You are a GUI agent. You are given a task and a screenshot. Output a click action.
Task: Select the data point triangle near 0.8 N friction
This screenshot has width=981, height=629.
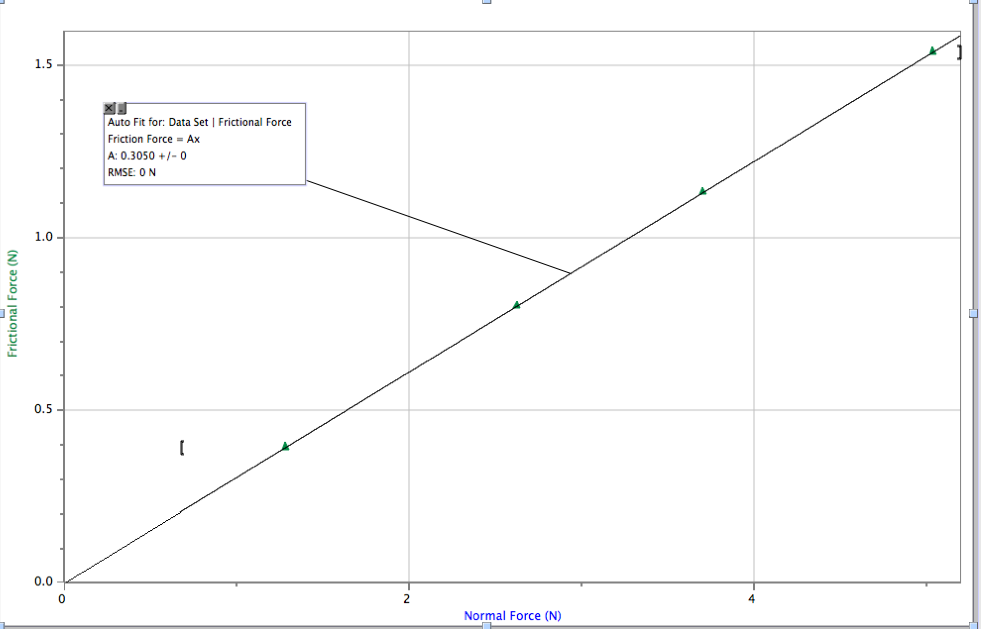point(517,305)
